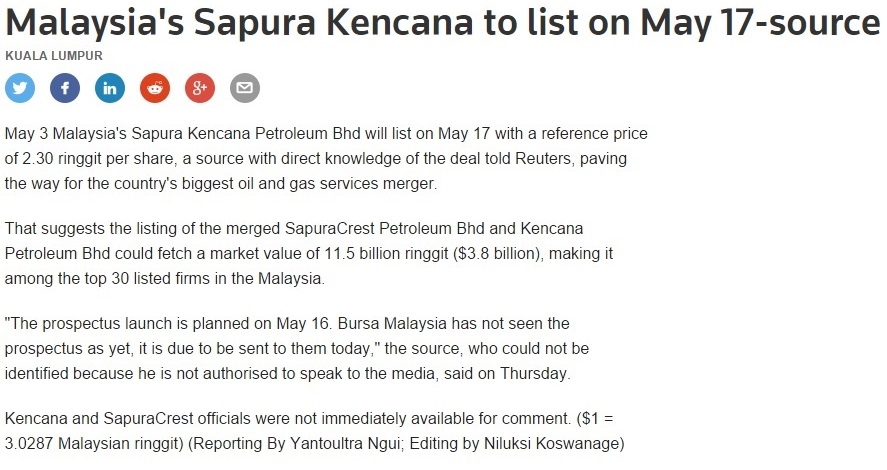
Task: Share the article on Facebook
Action: tap(65, 88)
